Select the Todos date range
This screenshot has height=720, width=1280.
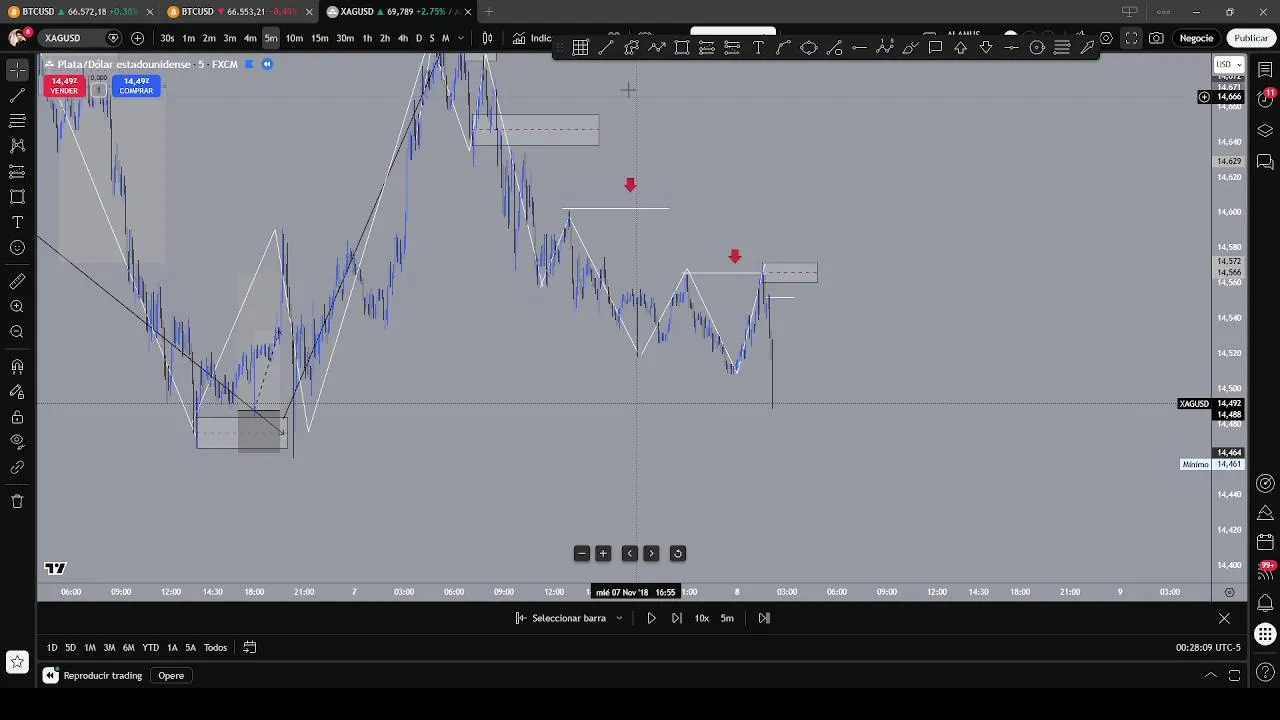pos(215,648)
